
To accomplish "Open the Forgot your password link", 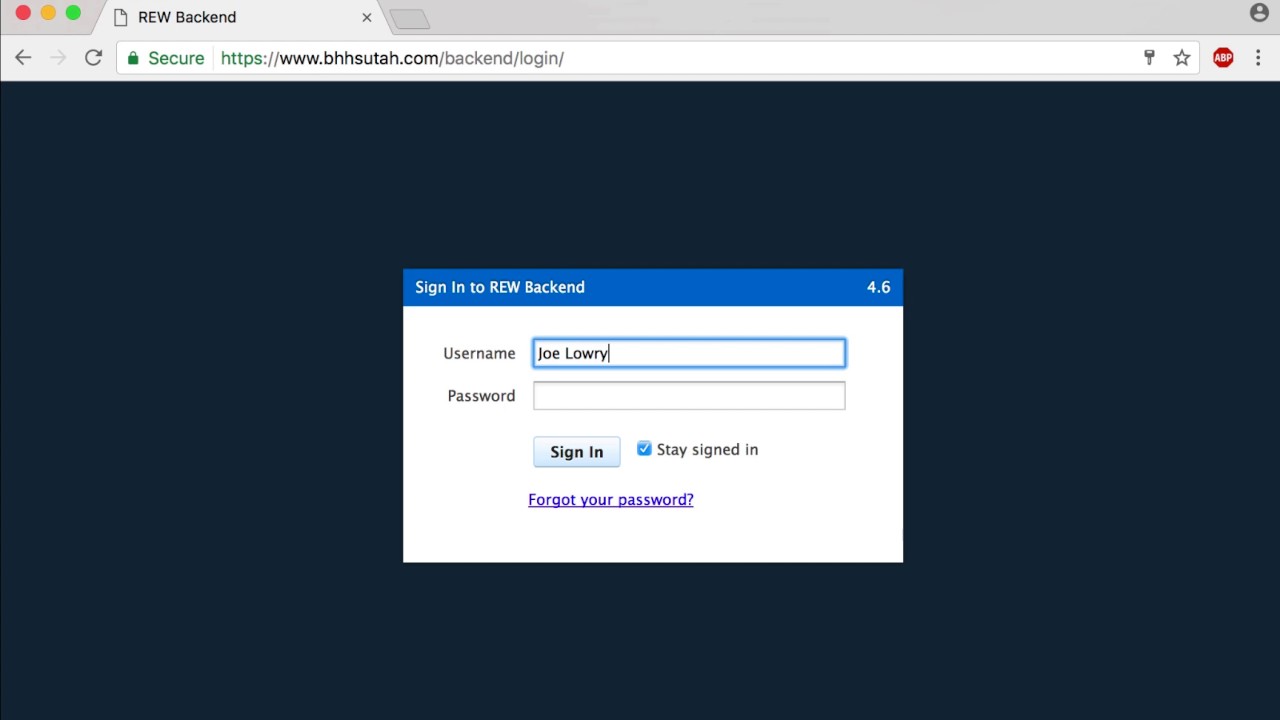I will 611,499.
